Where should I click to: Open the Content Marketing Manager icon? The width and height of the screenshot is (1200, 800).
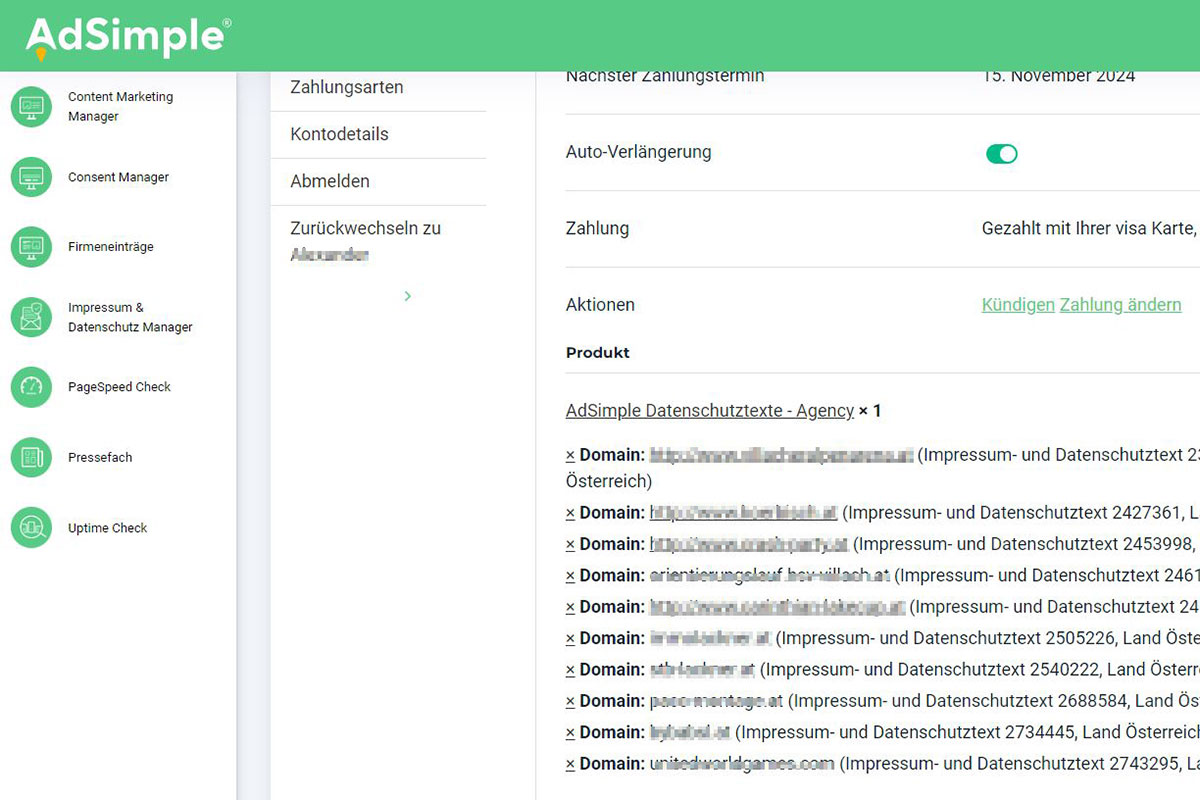click(x=31, y=107)
